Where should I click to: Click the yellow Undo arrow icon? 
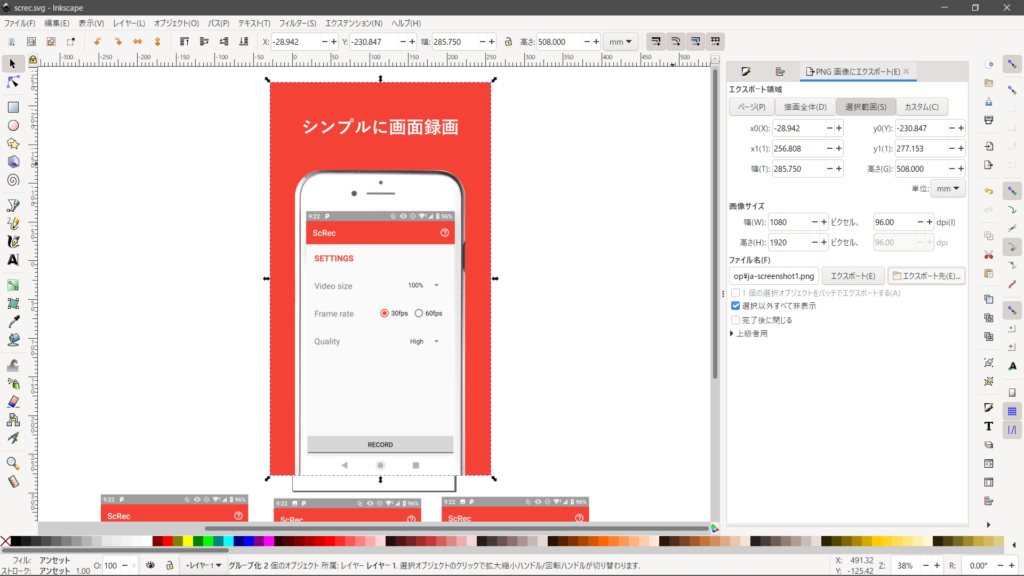(989, 191)
